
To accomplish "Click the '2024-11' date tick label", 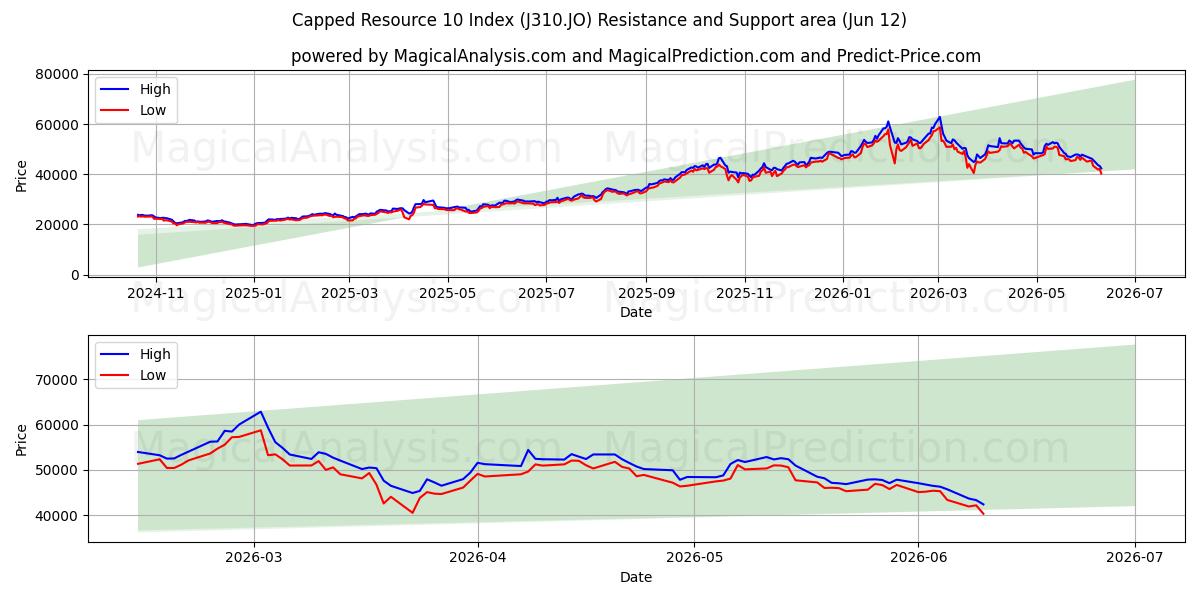I will 158,294.
